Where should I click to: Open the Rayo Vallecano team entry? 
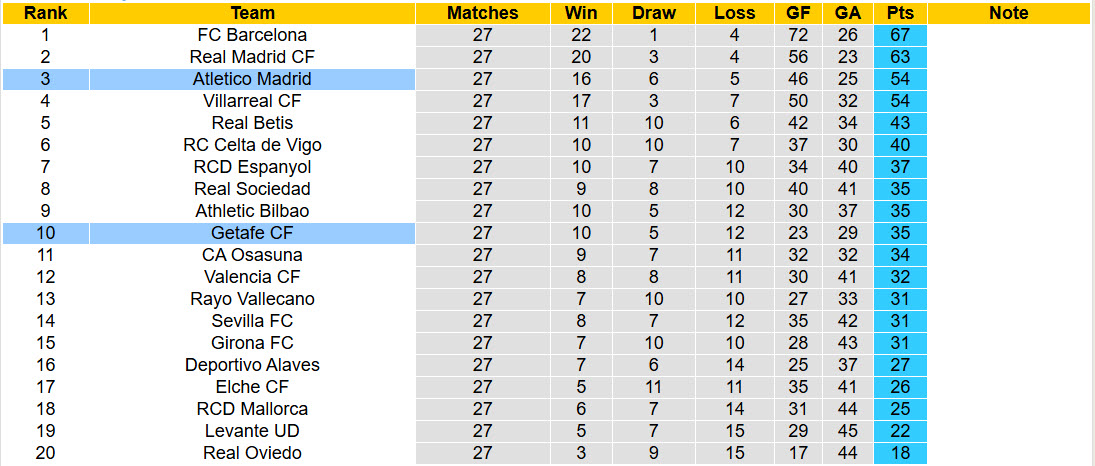click(252, 299)
